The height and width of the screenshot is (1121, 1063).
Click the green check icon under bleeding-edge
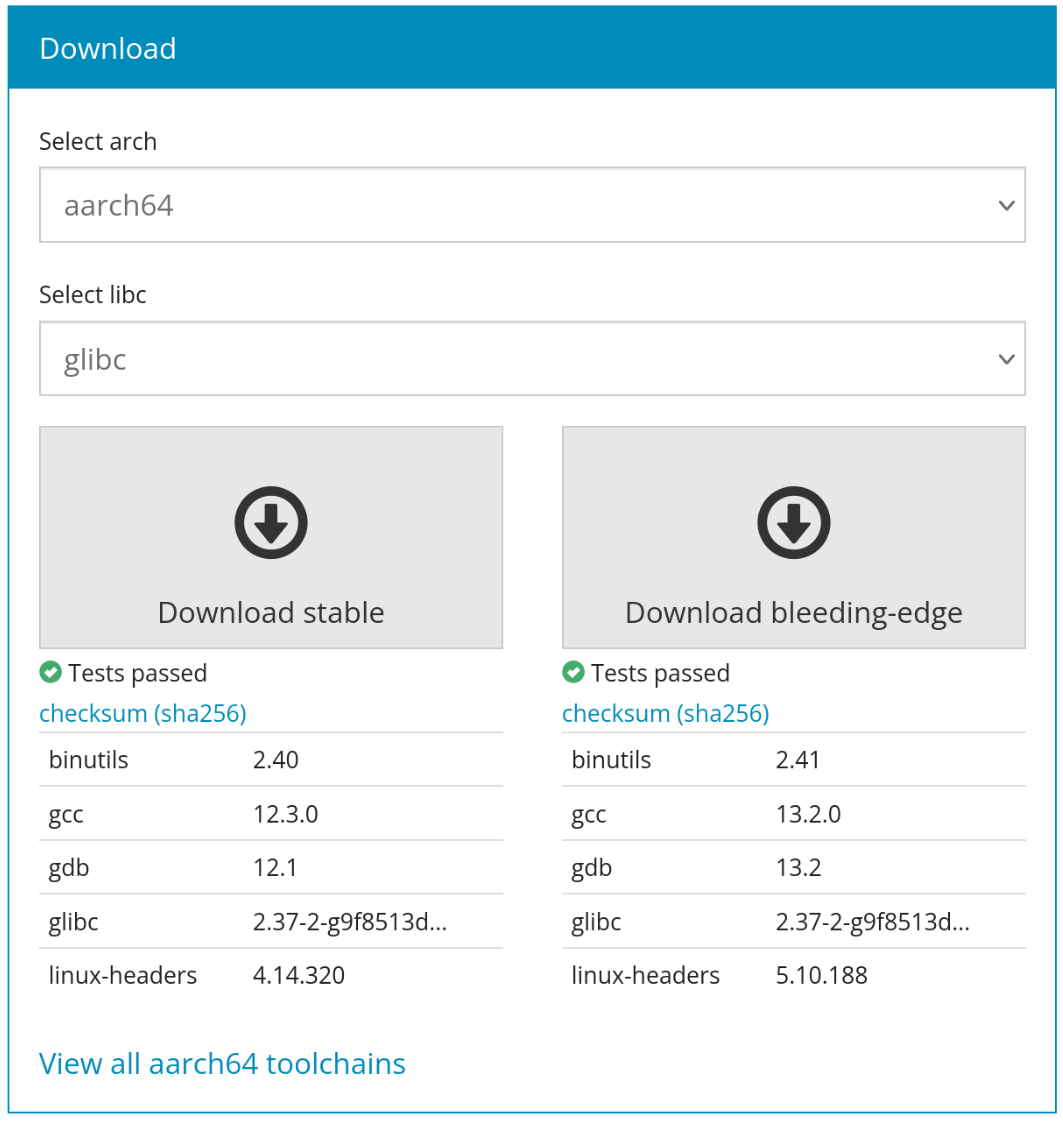573,672
